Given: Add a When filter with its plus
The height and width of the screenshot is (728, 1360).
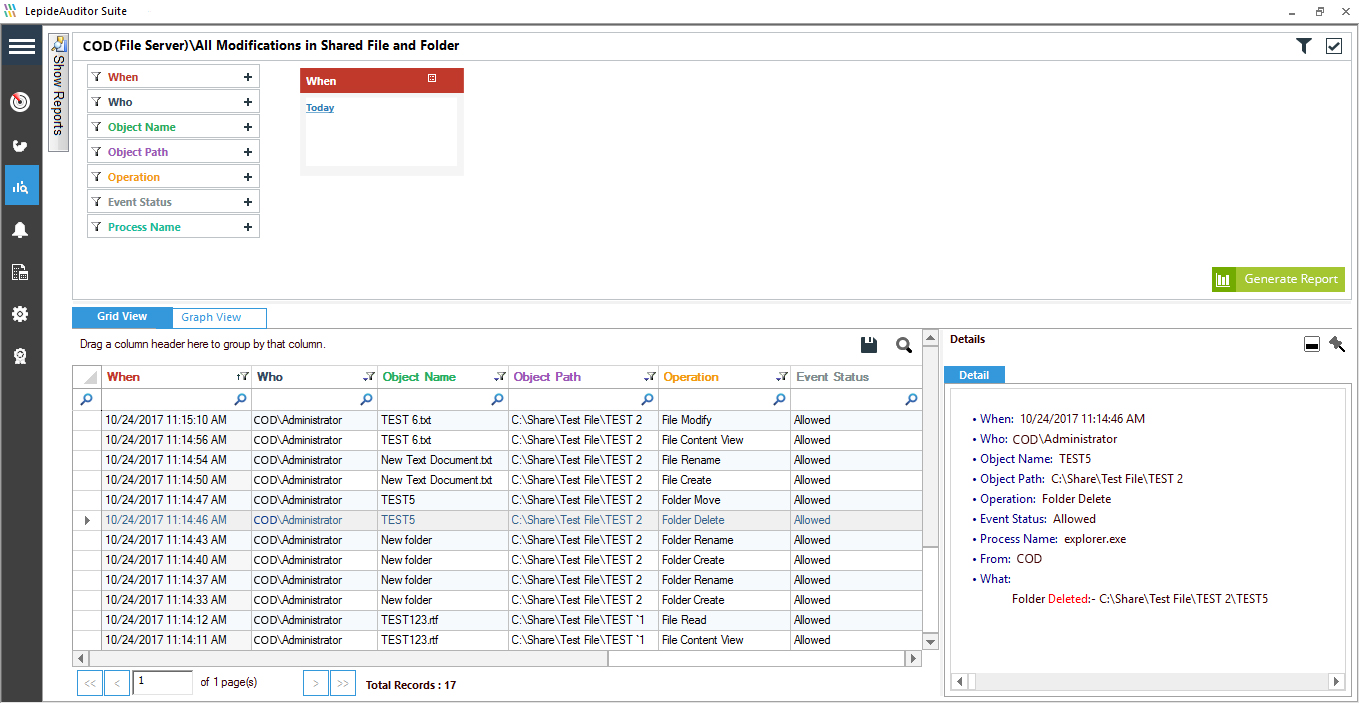Looking at the screenshot, I should [x=248, y=77].
